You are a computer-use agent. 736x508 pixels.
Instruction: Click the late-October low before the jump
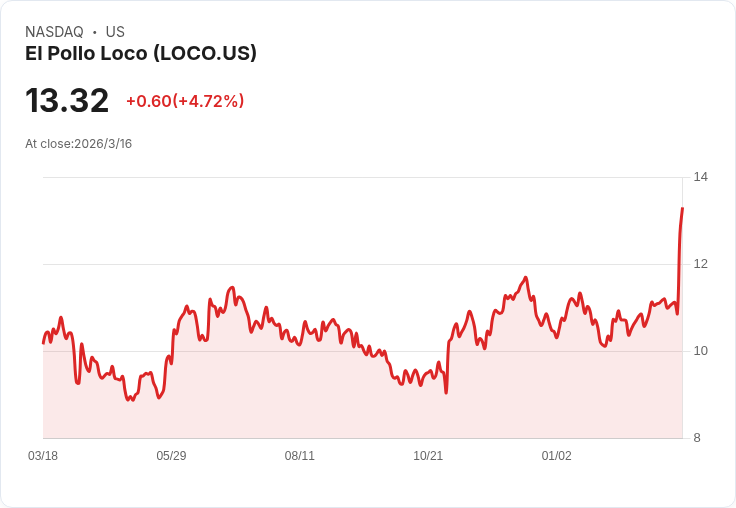[446, 393]
